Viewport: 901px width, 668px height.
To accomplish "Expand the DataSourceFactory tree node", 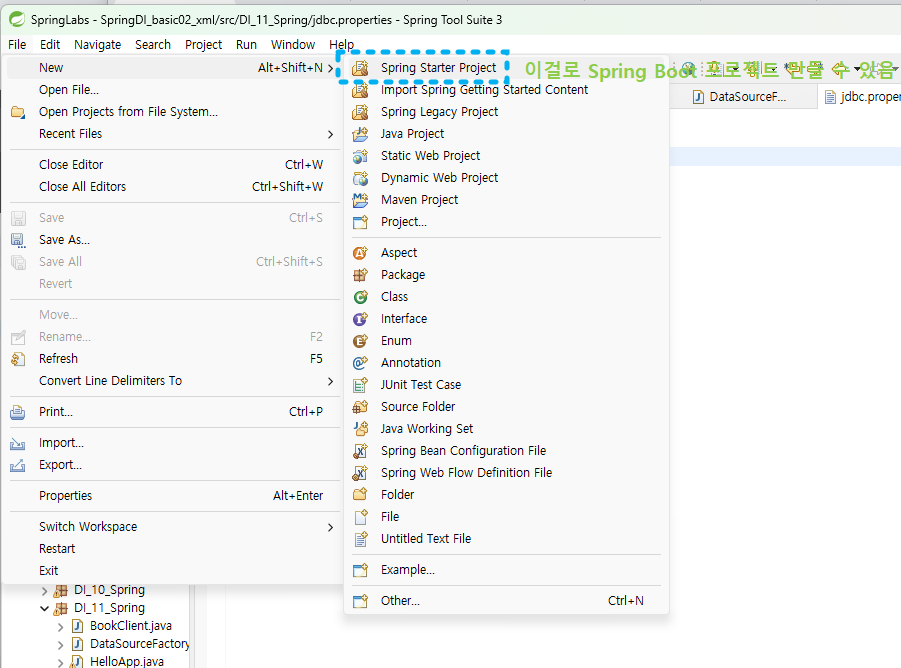I will click(61, 644).
